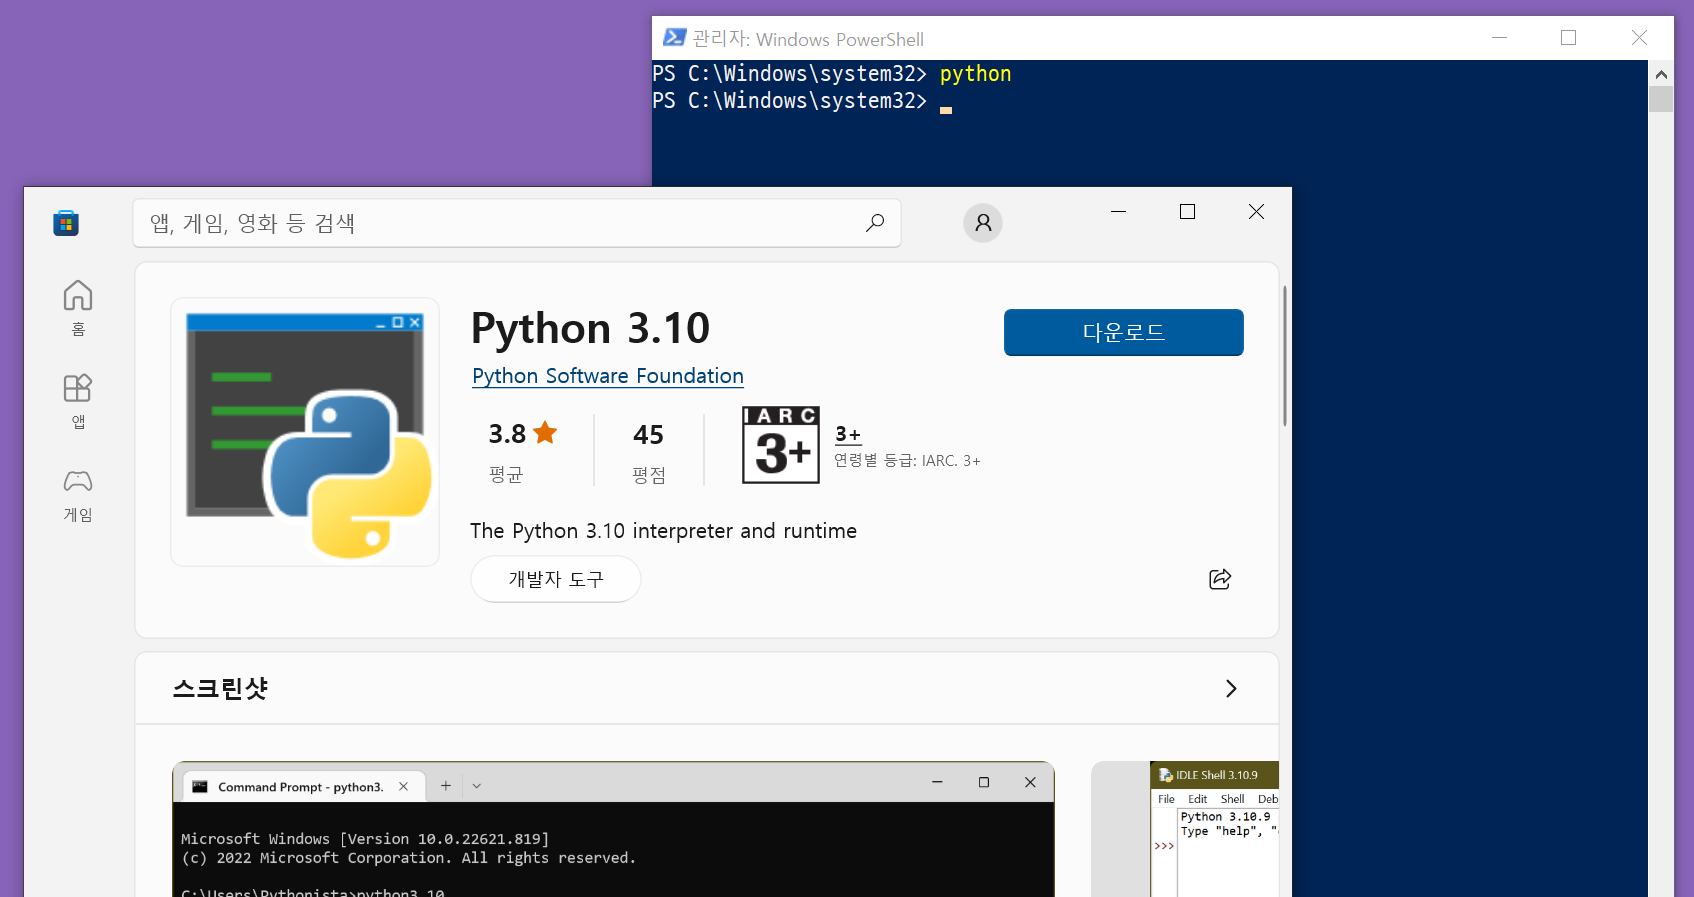Click the 연령별 등급: IARC. 3+ text
Image resolution: width=1694 pixels, height=897 pixels.
pyautogui.click(x=907, y=461)
